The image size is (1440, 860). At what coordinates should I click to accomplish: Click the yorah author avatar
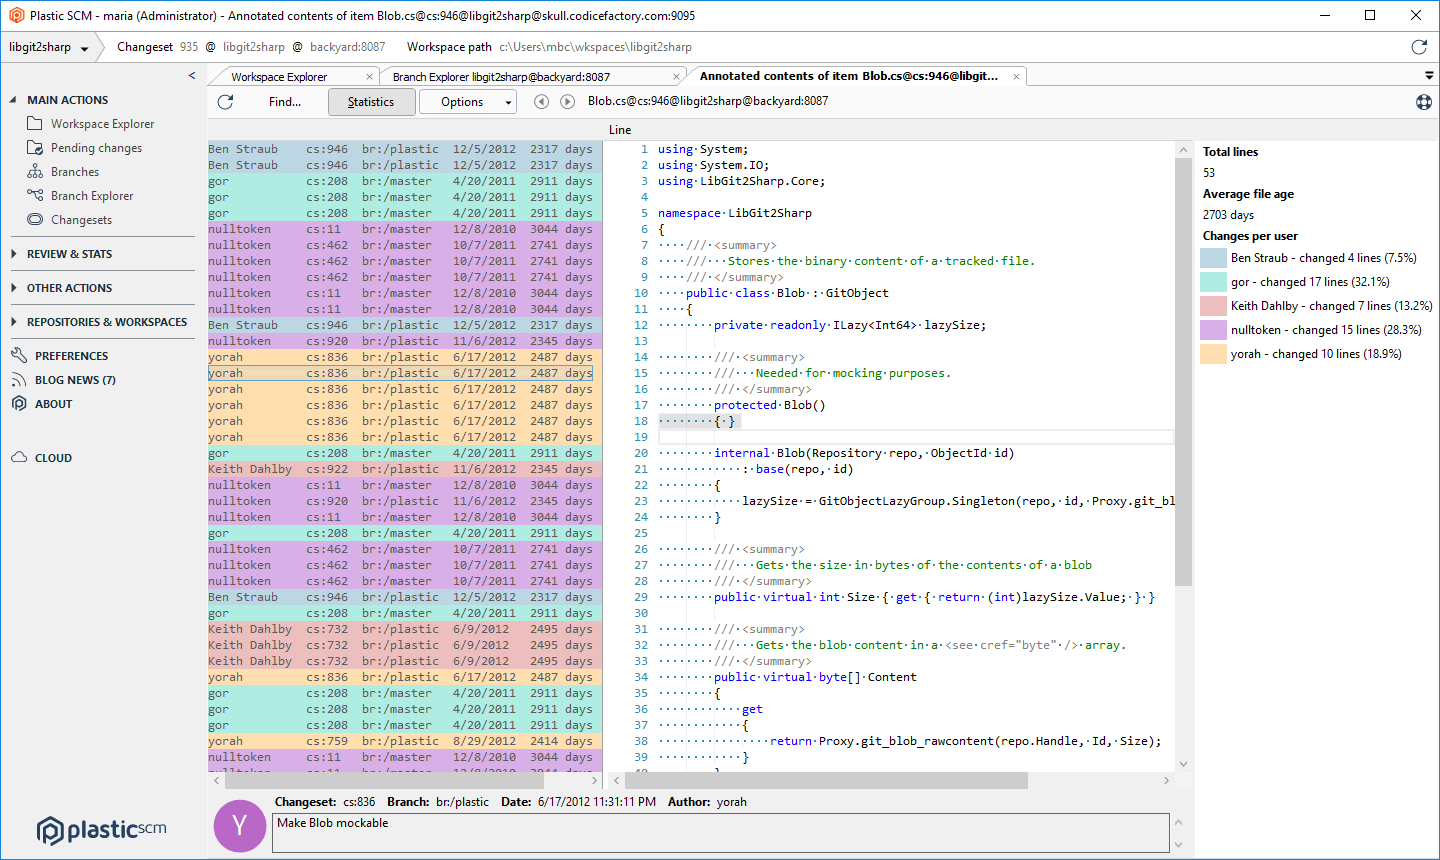point(240,826)
